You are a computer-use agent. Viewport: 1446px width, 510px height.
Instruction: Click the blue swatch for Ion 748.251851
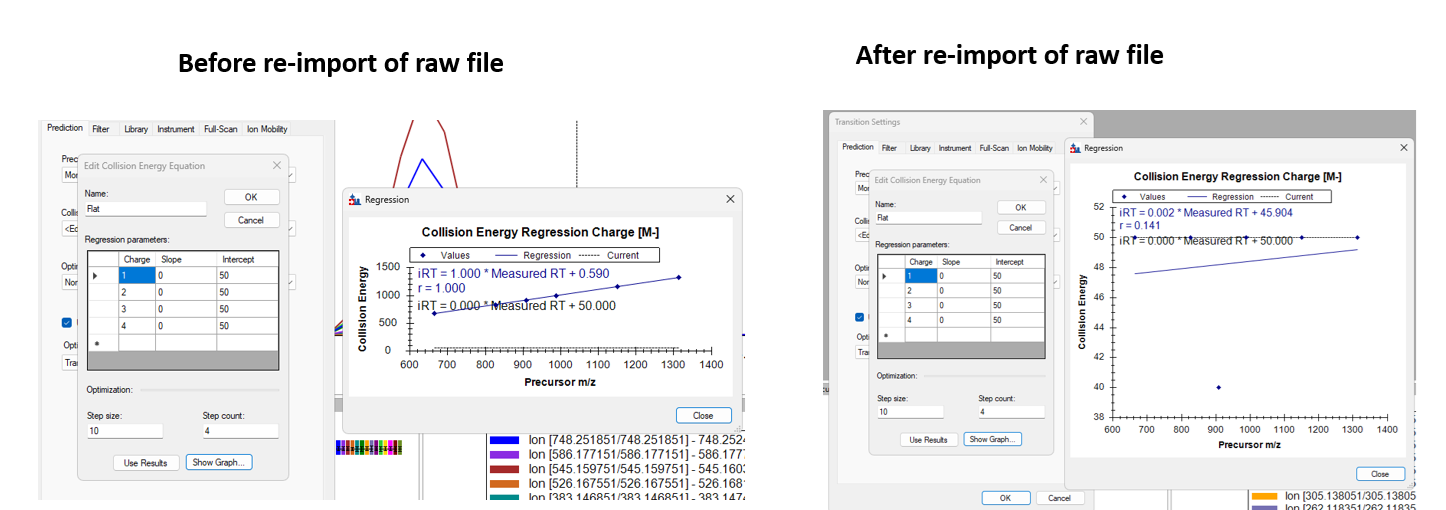click(504, 440)
